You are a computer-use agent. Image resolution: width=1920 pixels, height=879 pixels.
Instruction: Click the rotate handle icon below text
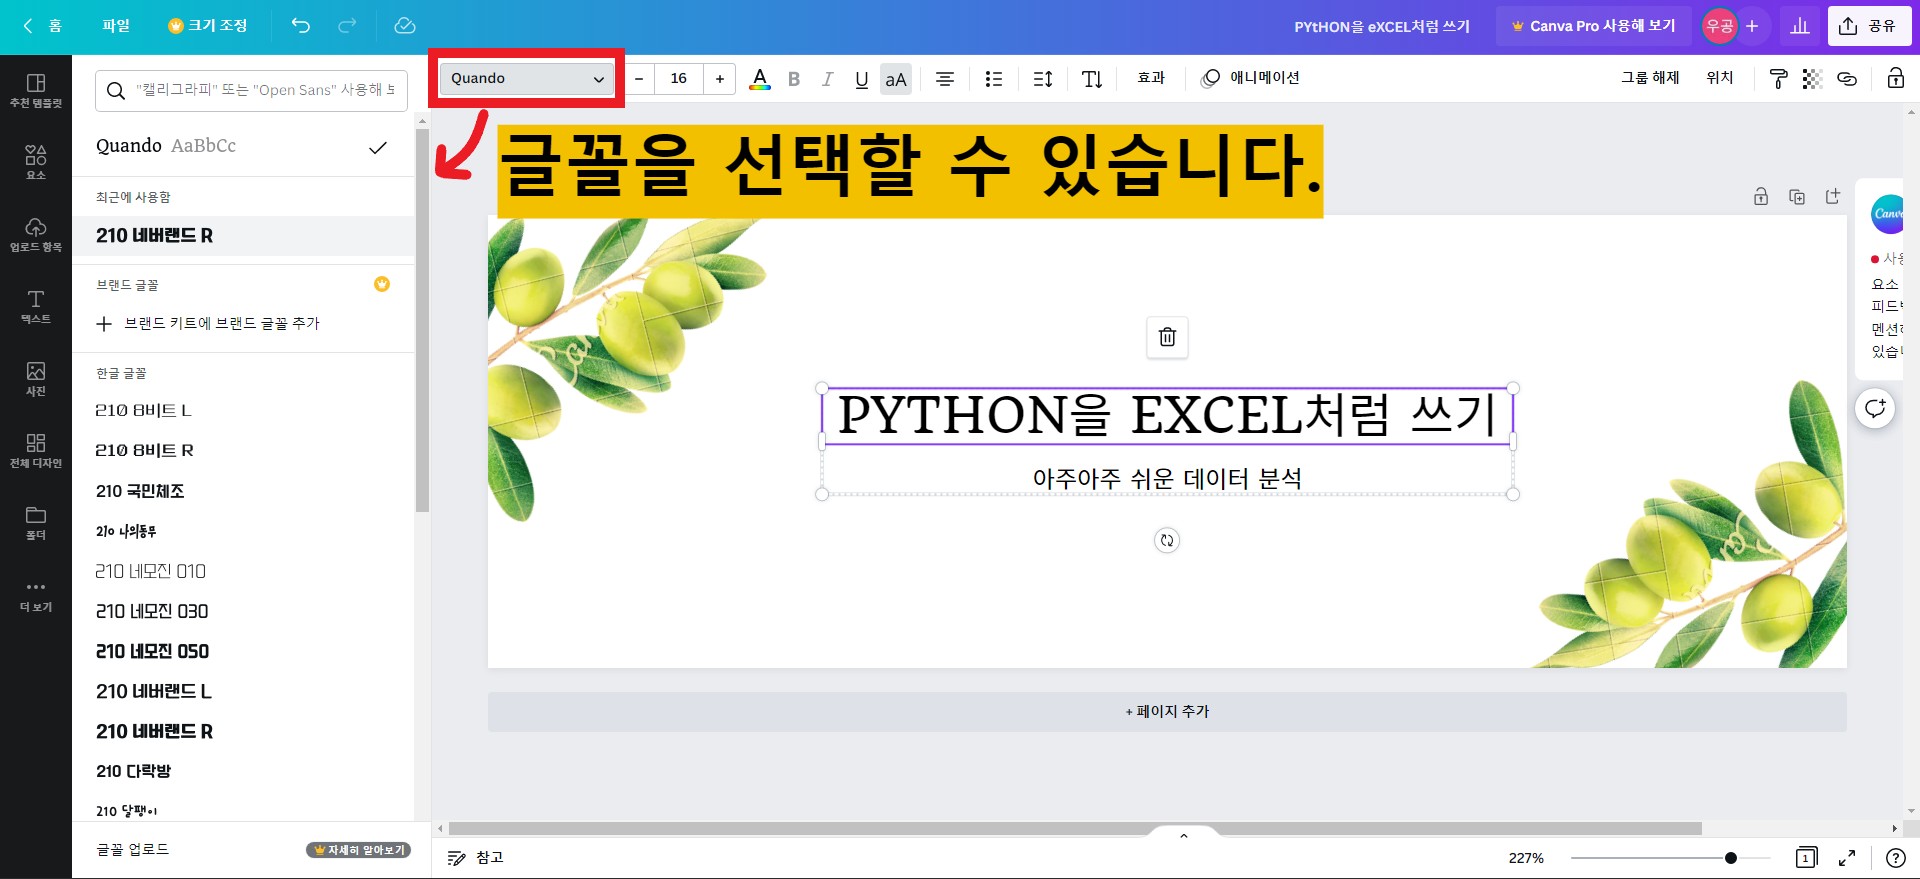pos(1167,541)
